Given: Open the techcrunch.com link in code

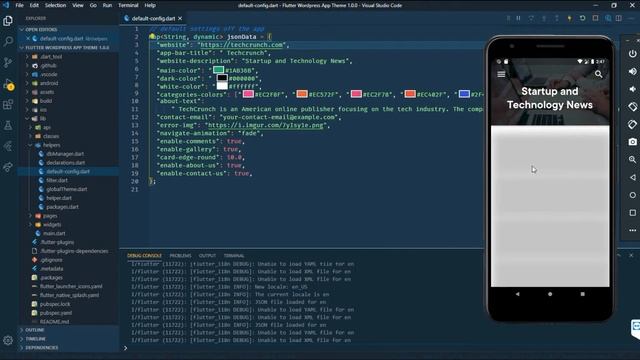Looking at the screenshot, I should (x=241, y=45).
